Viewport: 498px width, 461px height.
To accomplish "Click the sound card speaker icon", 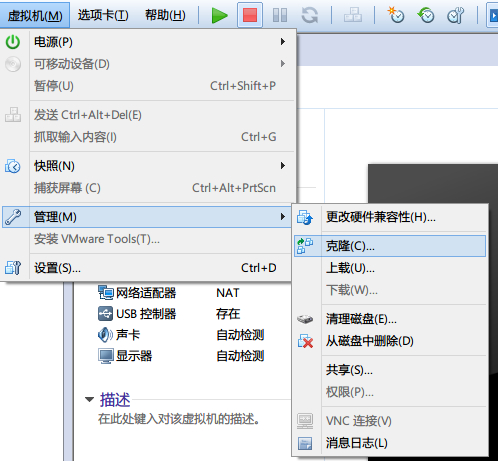I will [x=105, y=335].
